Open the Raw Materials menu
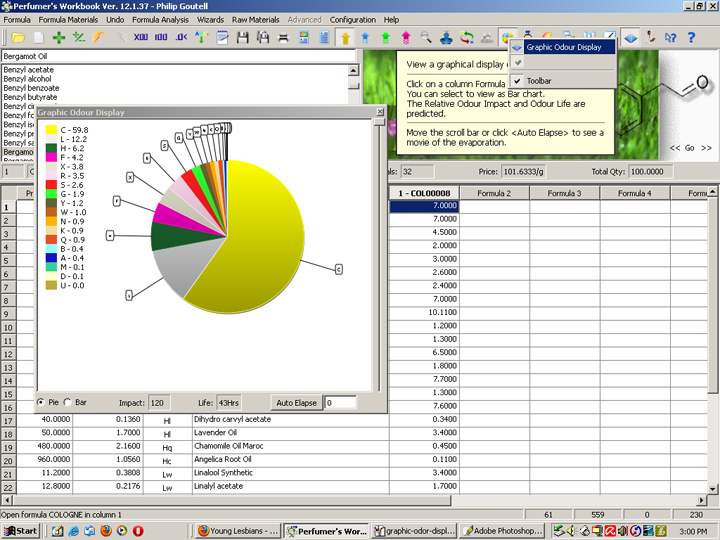This screenshot has width=720, height=540. click(x=255, y=20)
